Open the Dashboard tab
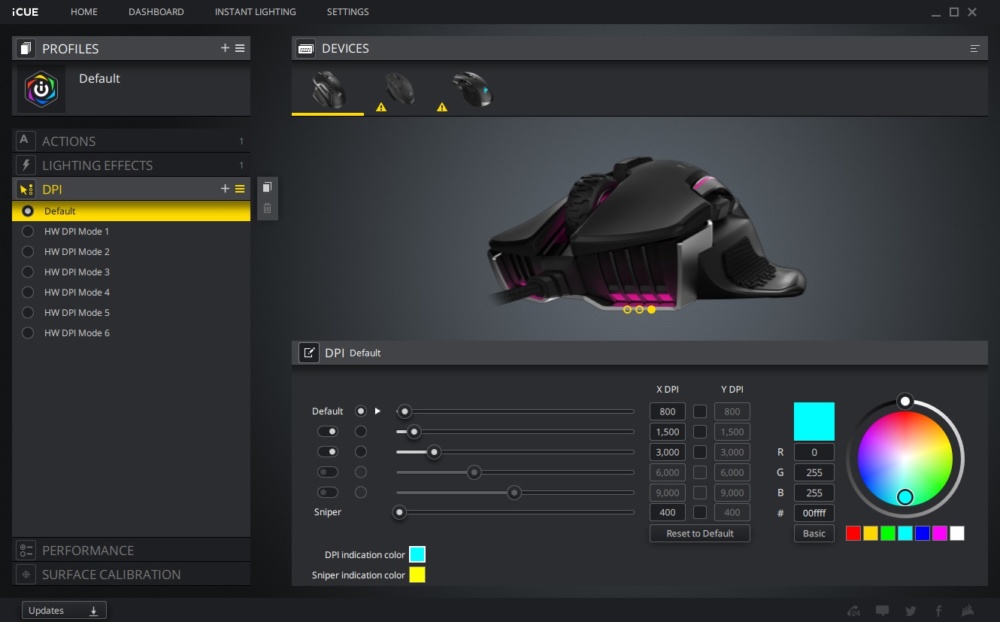The image size is (1000, 622). (x=156, y=11)
